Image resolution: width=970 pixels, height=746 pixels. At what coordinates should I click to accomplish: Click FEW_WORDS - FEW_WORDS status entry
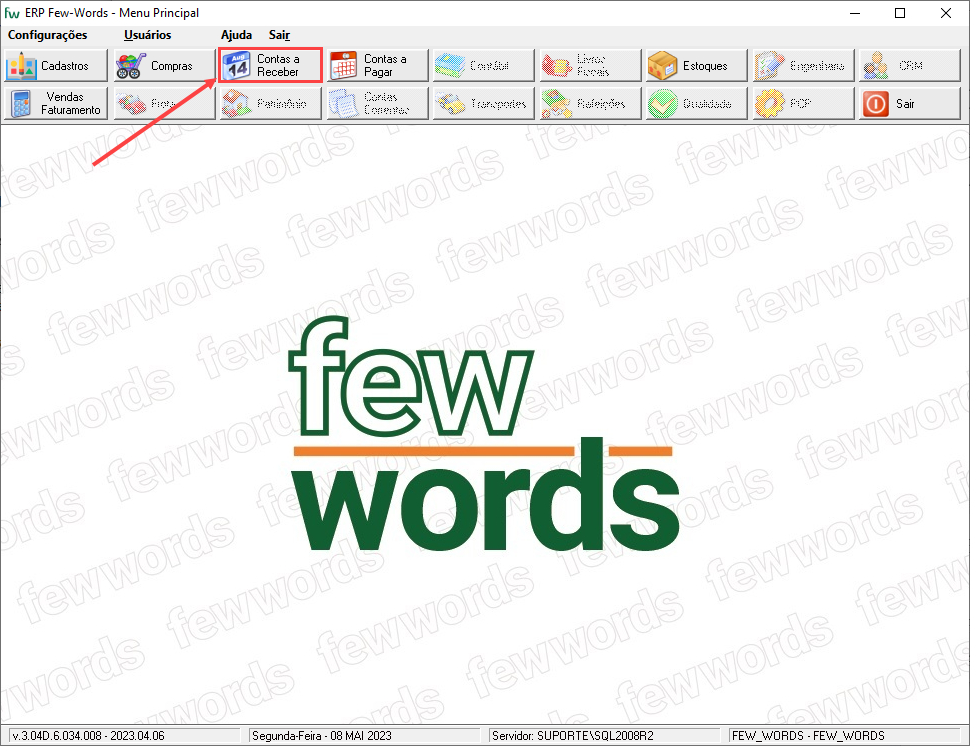tap(808, 735)
